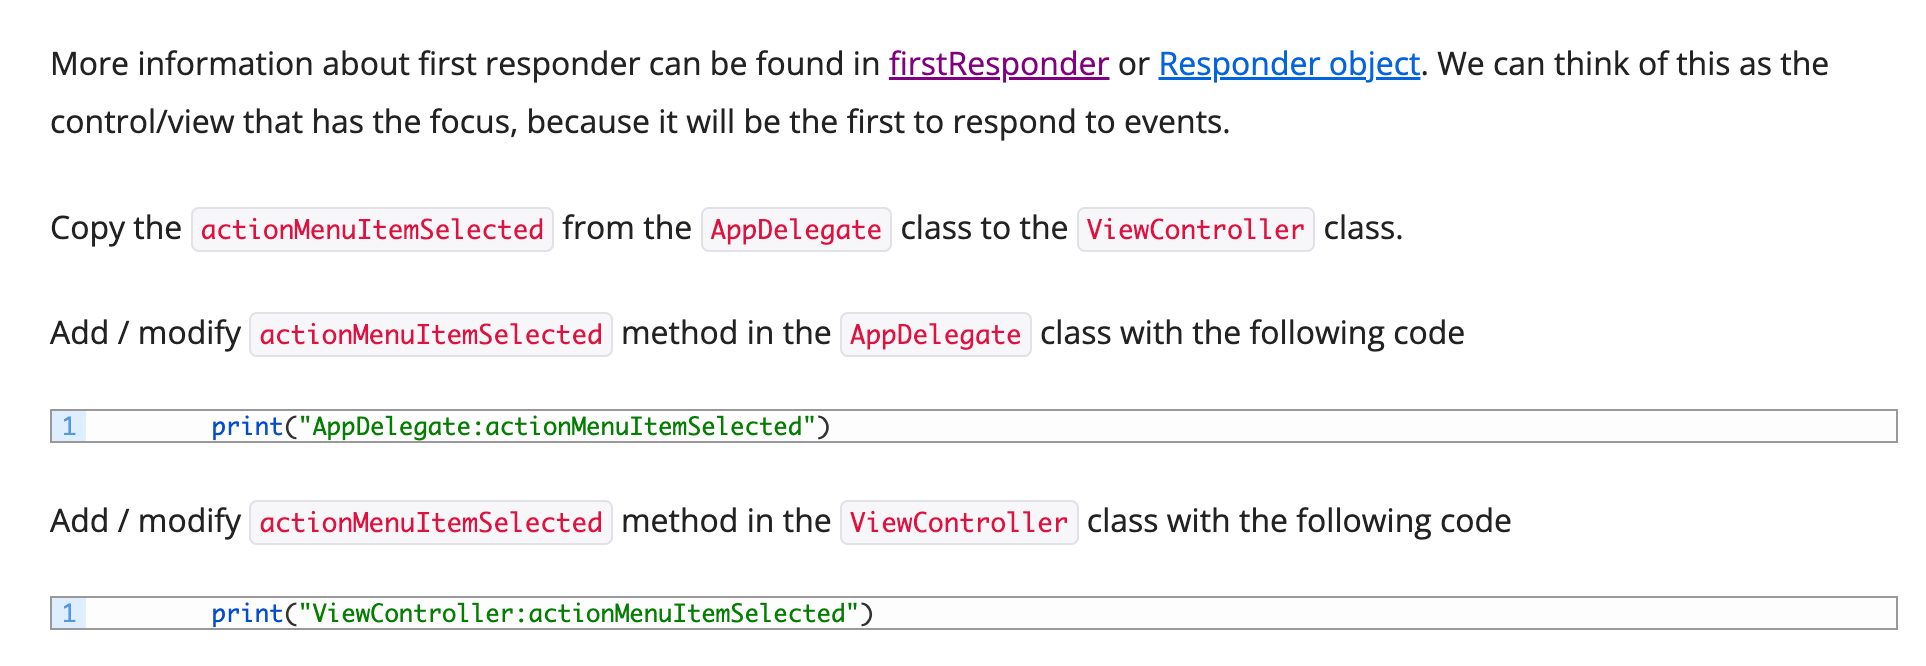Click ViewController code before 'class.' in copy sentence
This screenshot has height=666, width=1926.
click(1195, 230)
